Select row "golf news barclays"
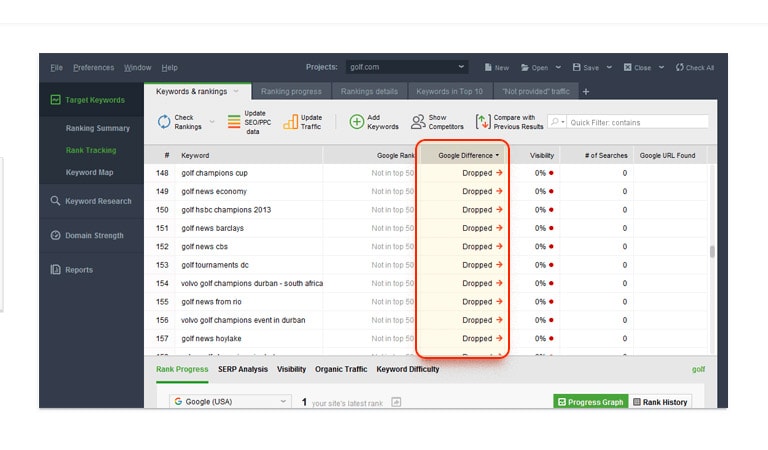The width and height of the screenshot is (768, 450). point(426,228)
